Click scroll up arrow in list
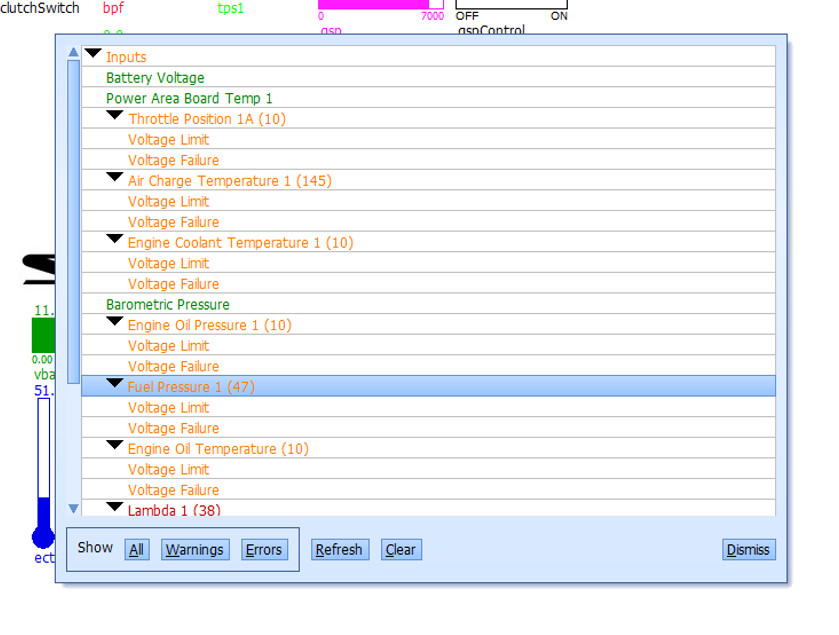The width and height of the screenshot is (839, 635). 73,52
